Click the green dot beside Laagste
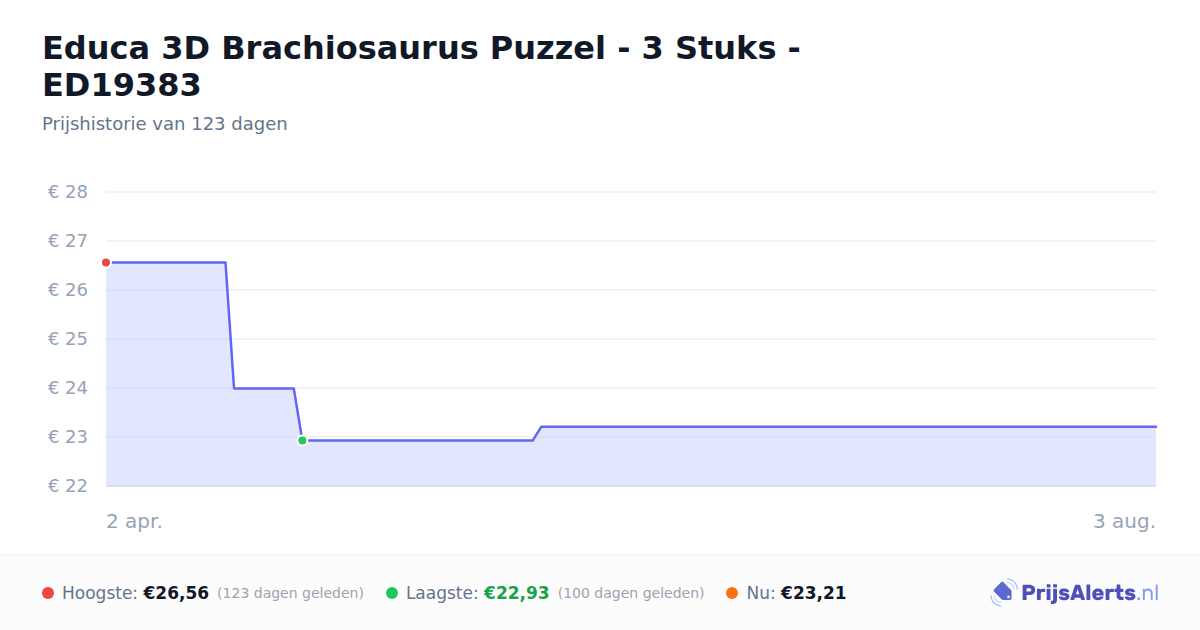The width and height of the screenshot is (1200, 630). 392,593
